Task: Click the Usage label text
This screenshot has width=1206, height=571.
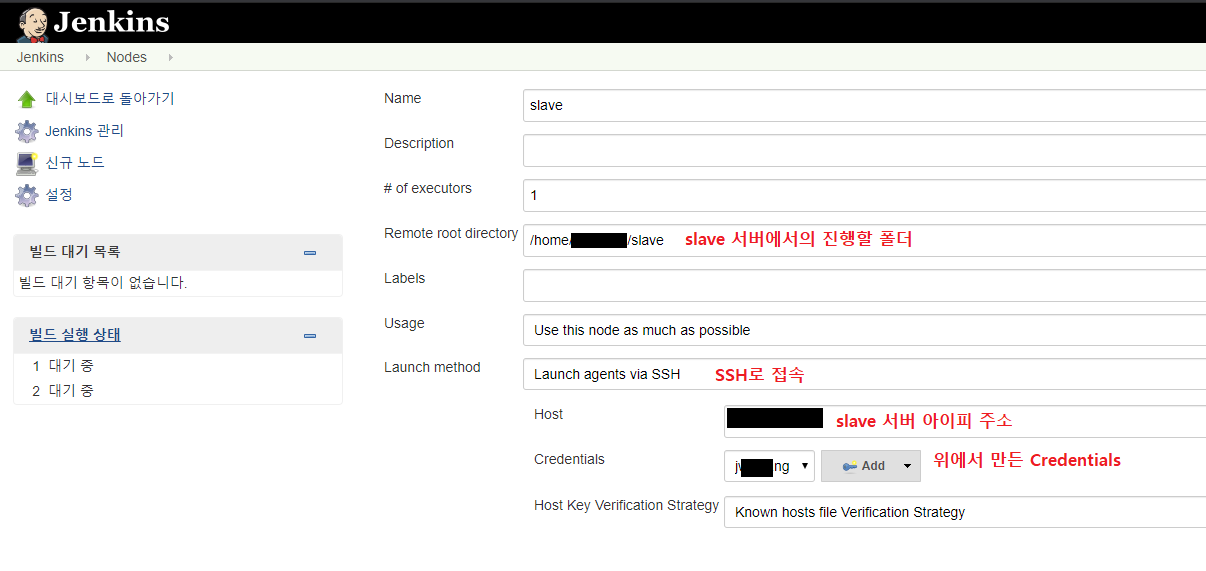Action: click(404, 323)
